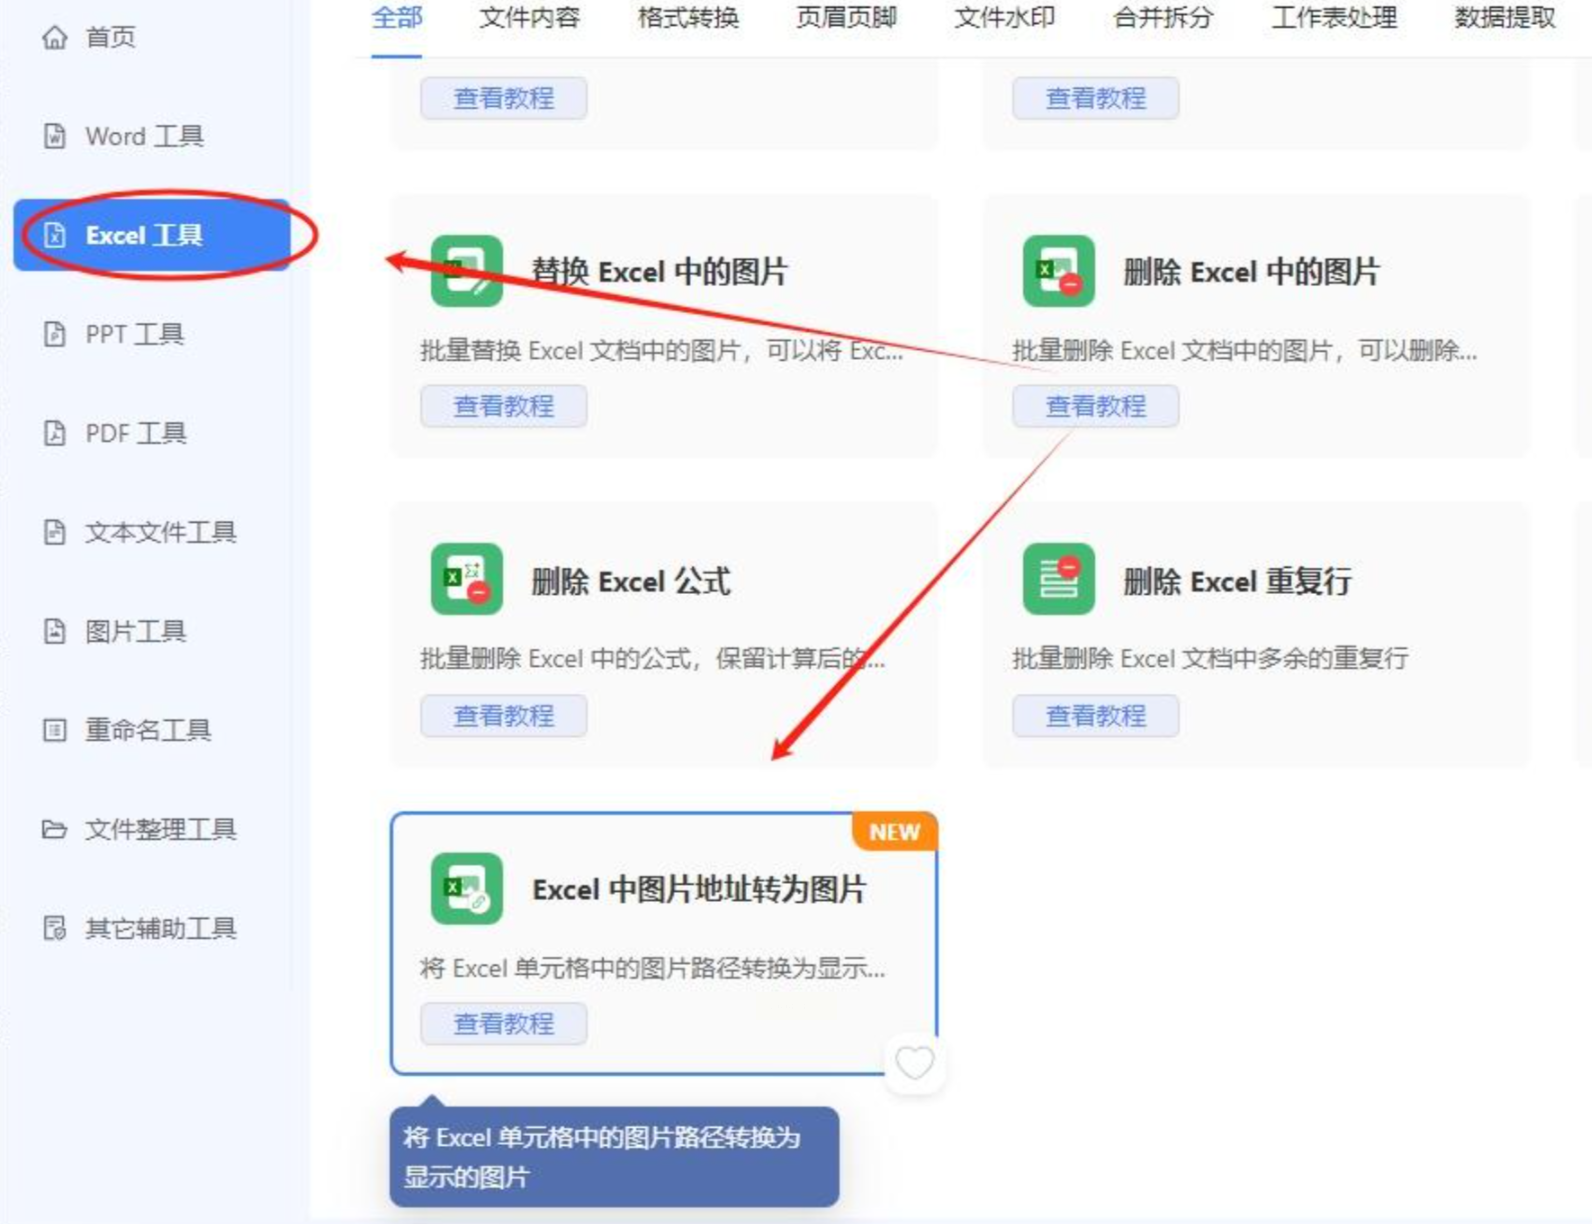
Task: Click the Excel 中图片地址转为图片 card icon
Action: coord(467,888)
